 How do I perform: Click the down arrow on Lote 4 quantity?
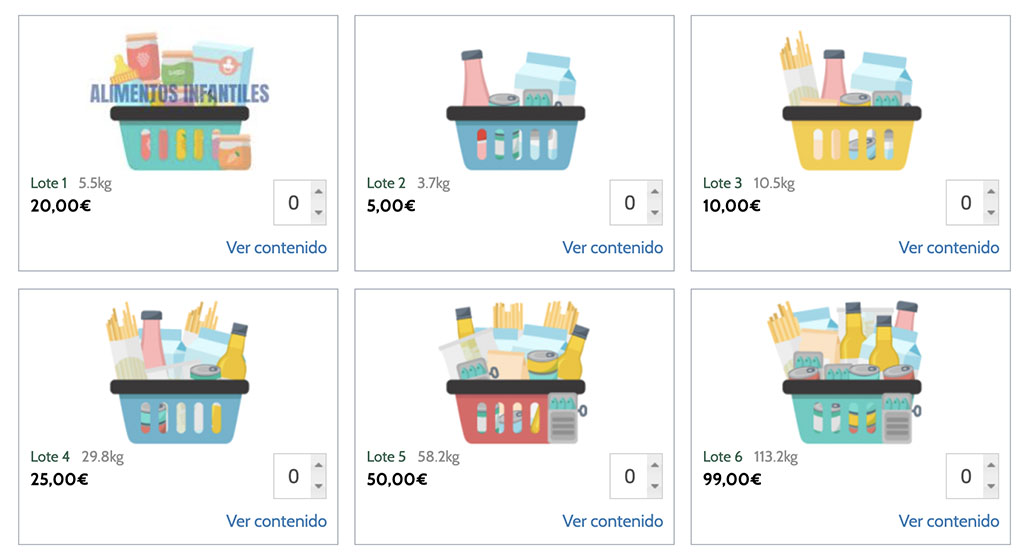click(318, 486)
